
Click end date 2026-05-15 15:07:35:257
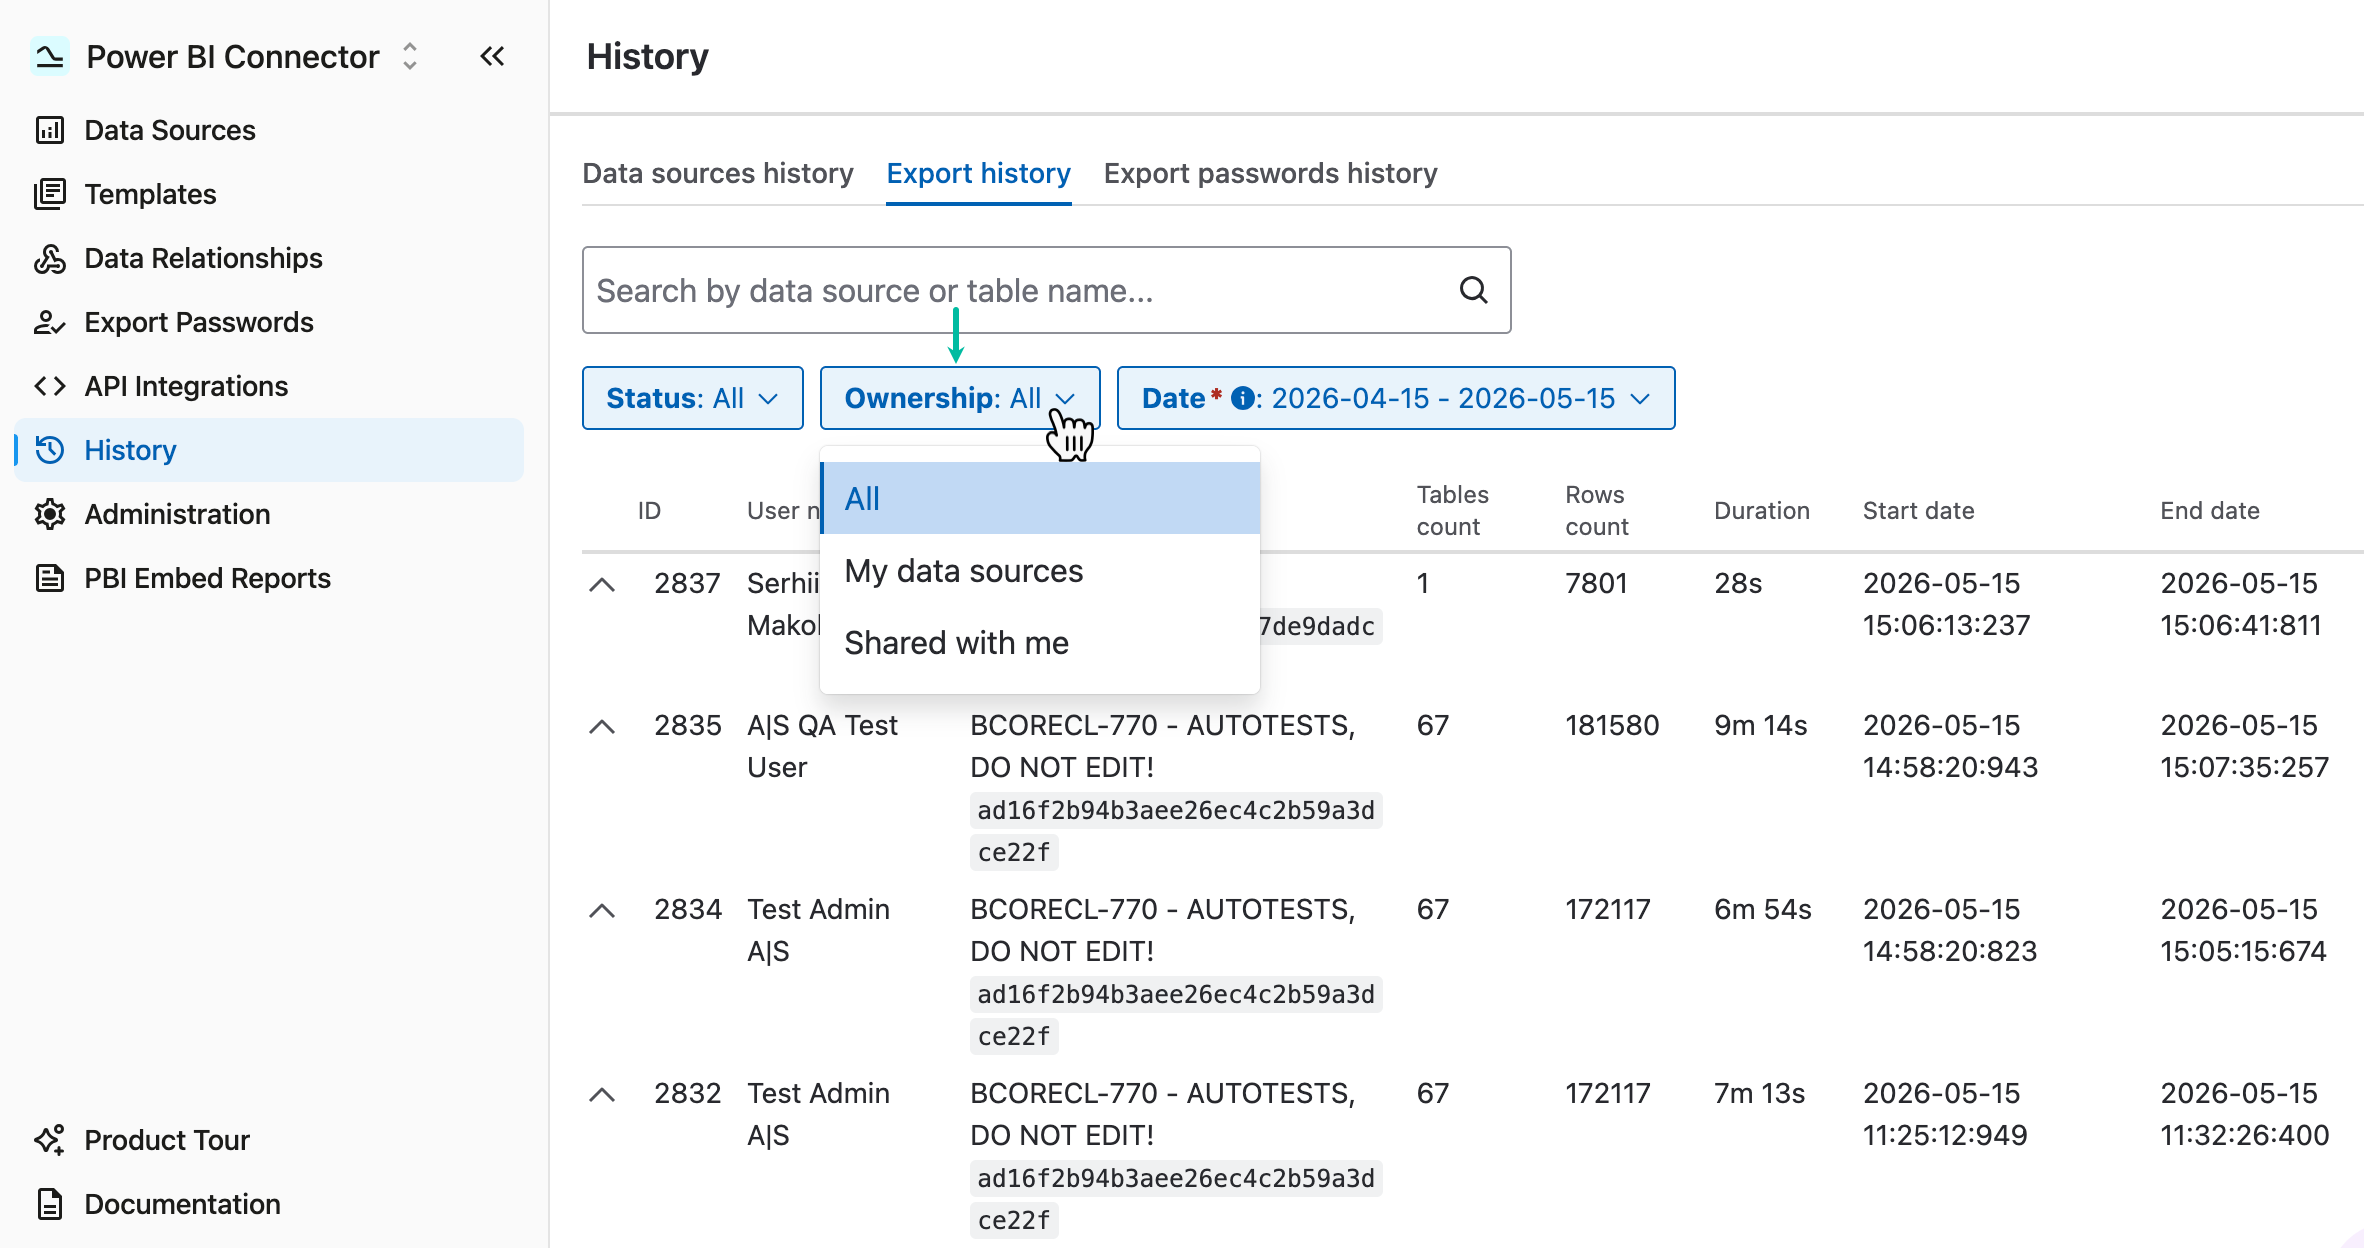pos(2244,746)
